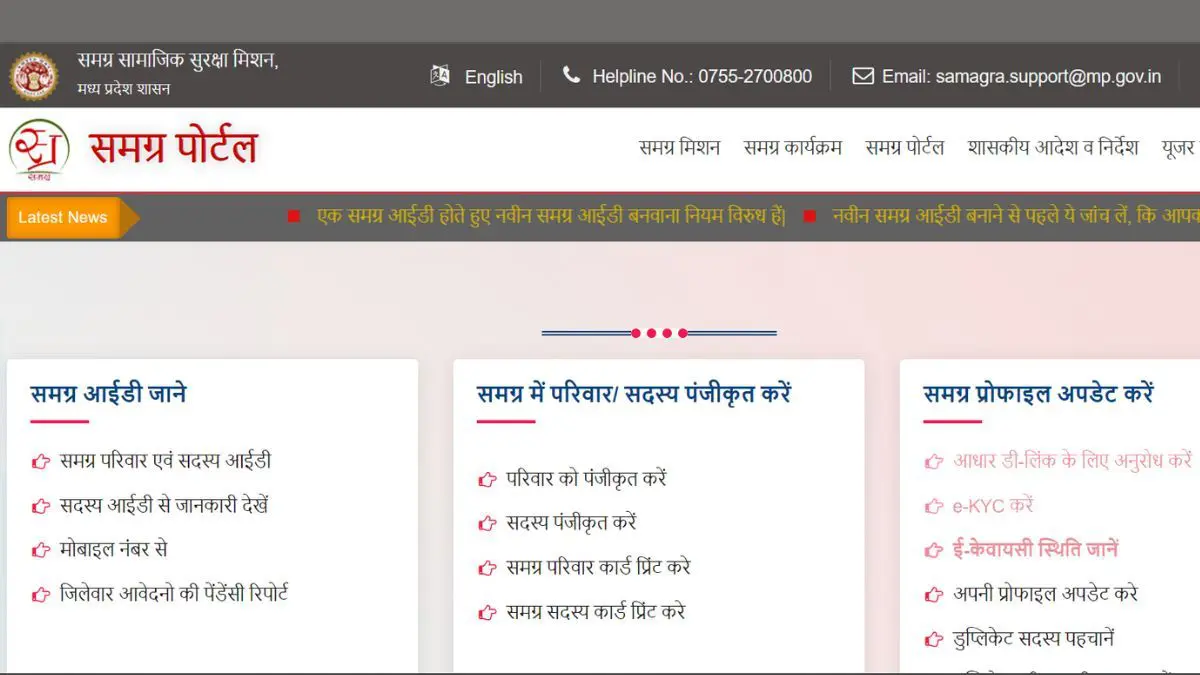Switch site language to English
The width and height of the screenshot is (1200, 675).
493,77
